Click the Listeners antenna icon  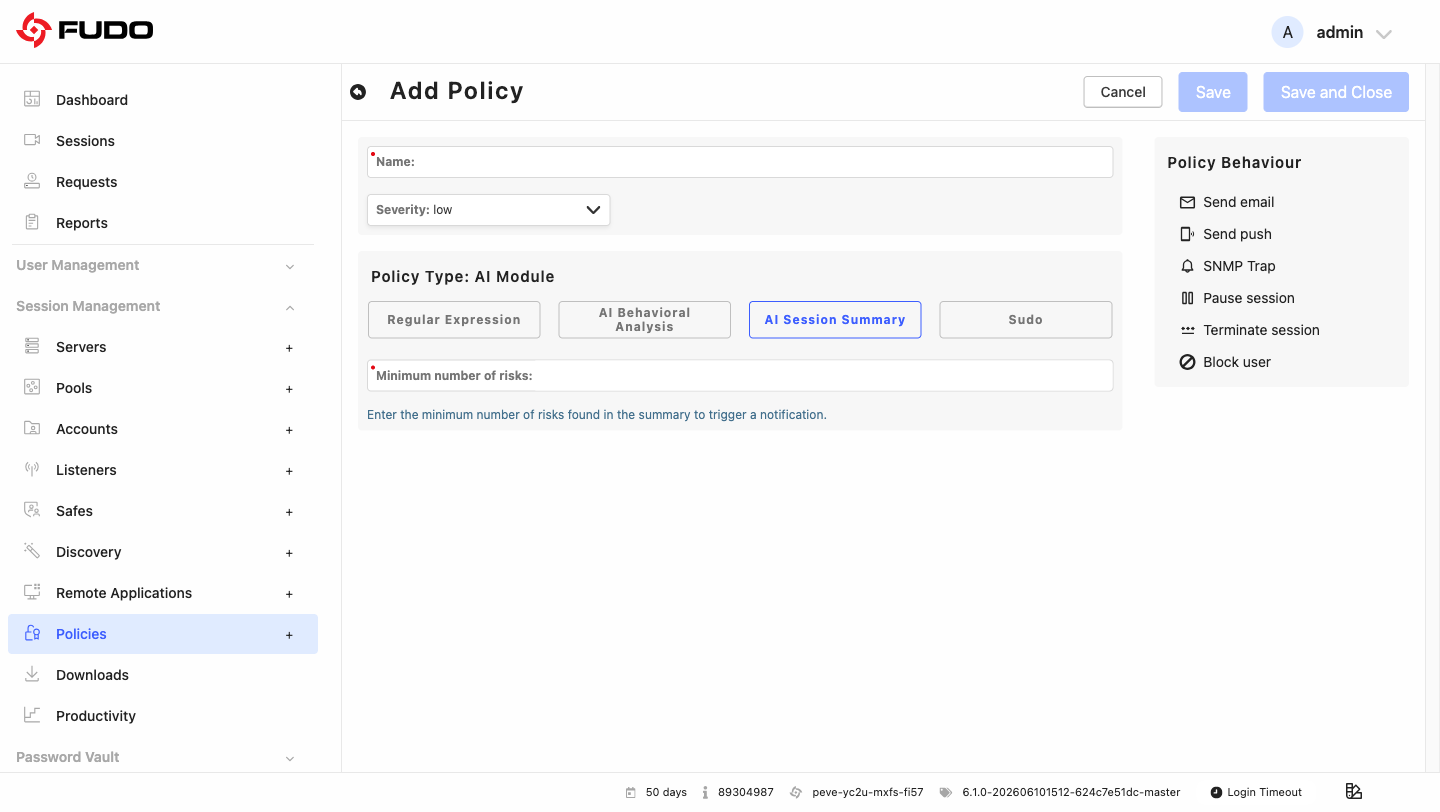(x=32, y=469)
